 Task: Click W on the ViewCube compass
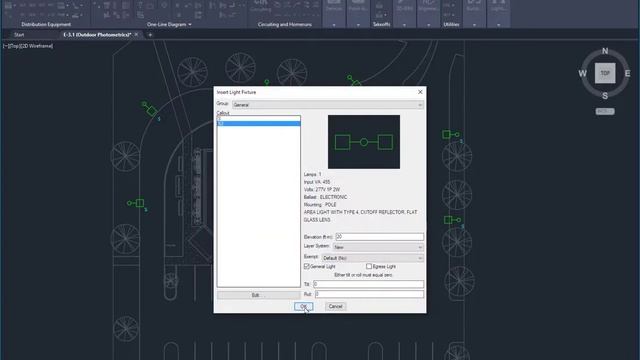tap(582, 73)
